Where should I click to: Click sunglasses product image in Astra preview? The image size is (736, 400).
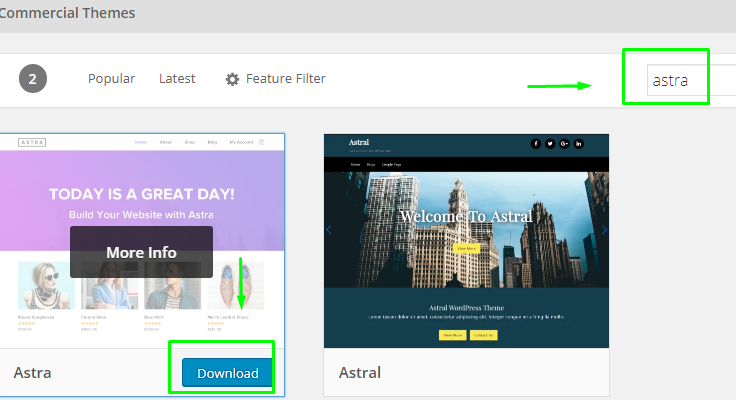tap(46, 285)
